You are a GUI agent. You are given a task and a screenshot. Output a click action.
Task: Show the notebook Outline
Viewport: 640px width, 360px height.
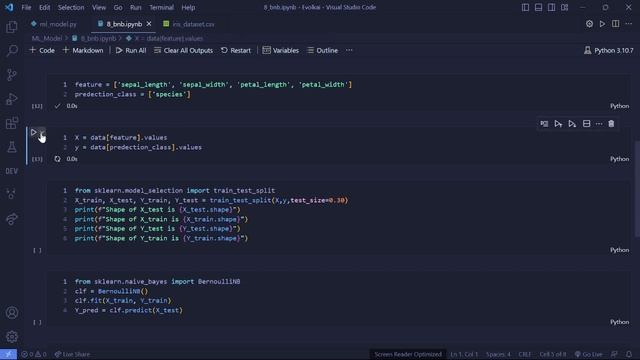pyautogui.click(x=322, y=51)
